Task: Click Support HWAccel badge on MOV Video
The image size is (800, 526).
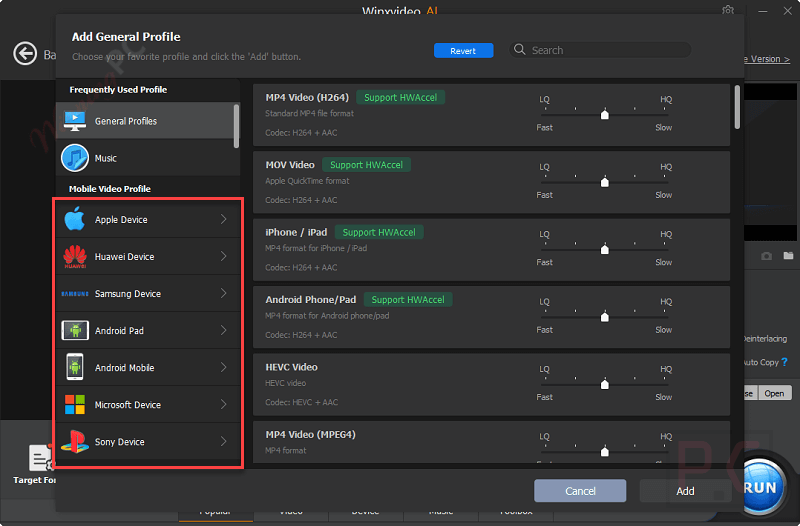Action: pos(366,165)
